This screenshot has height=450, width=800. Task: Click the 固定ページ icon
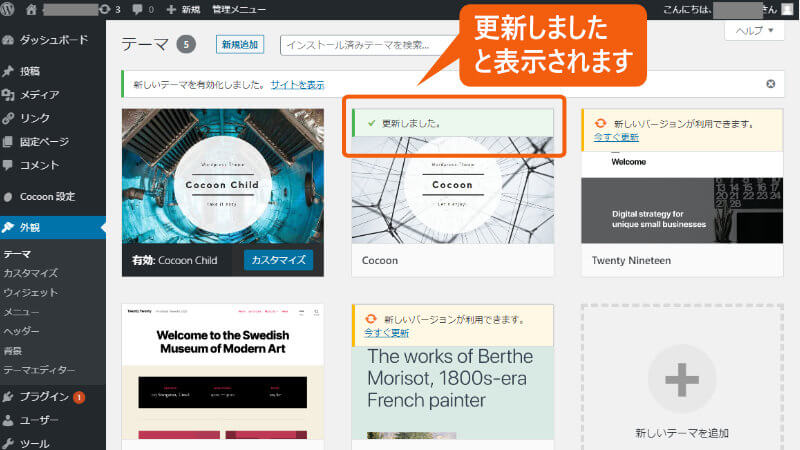(8, 141)
